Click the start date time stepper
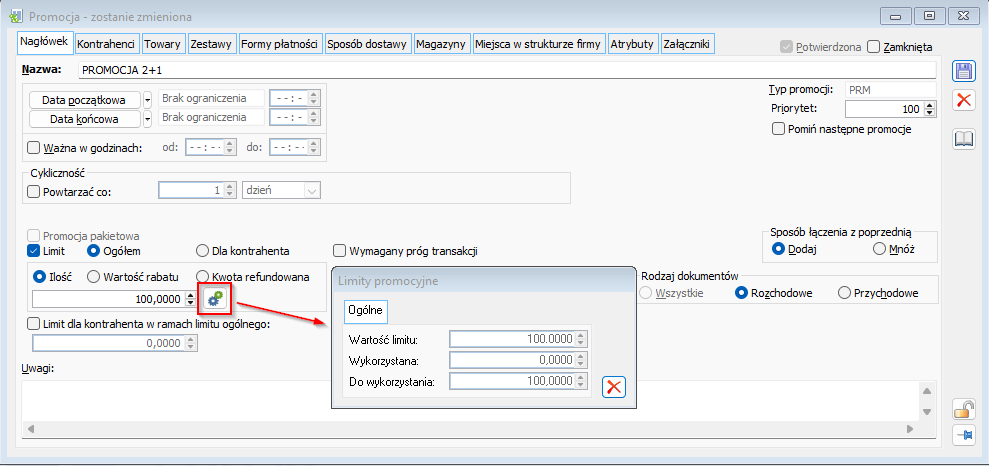The image size is (989, 466). 313,99
